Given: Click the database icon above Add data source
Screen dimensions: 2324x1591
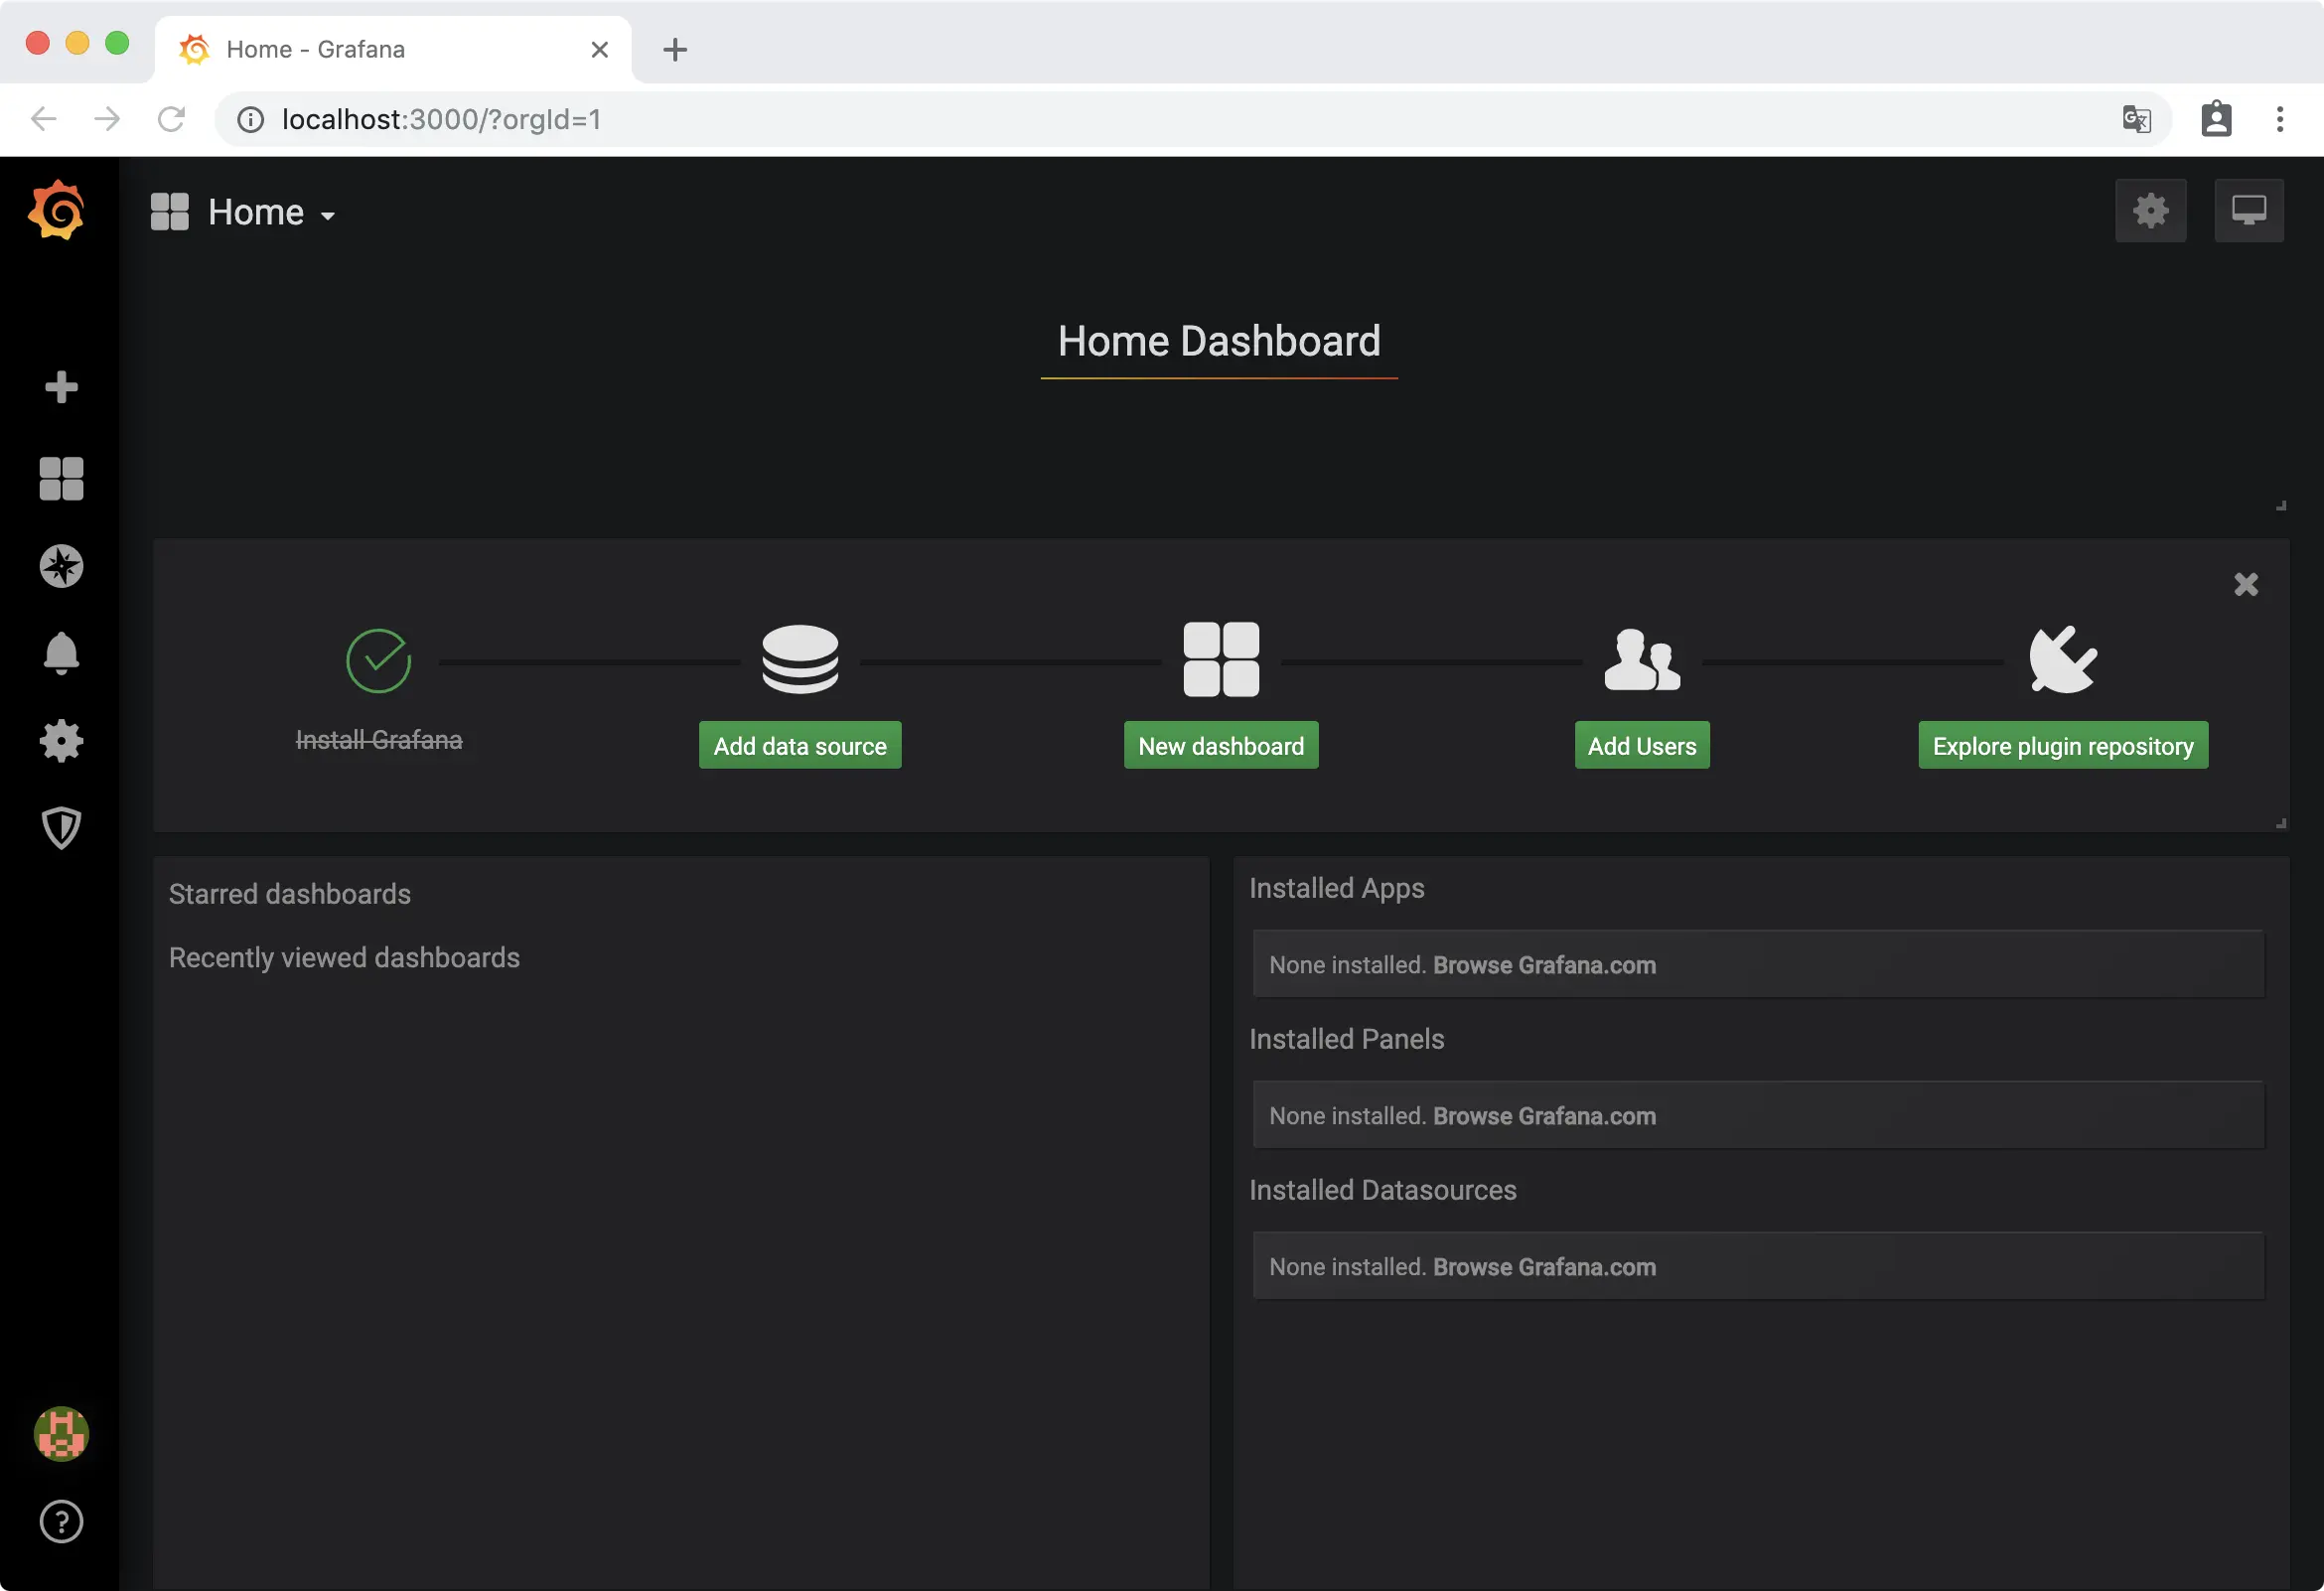Looking at the screenshot, I should [800, 659].
